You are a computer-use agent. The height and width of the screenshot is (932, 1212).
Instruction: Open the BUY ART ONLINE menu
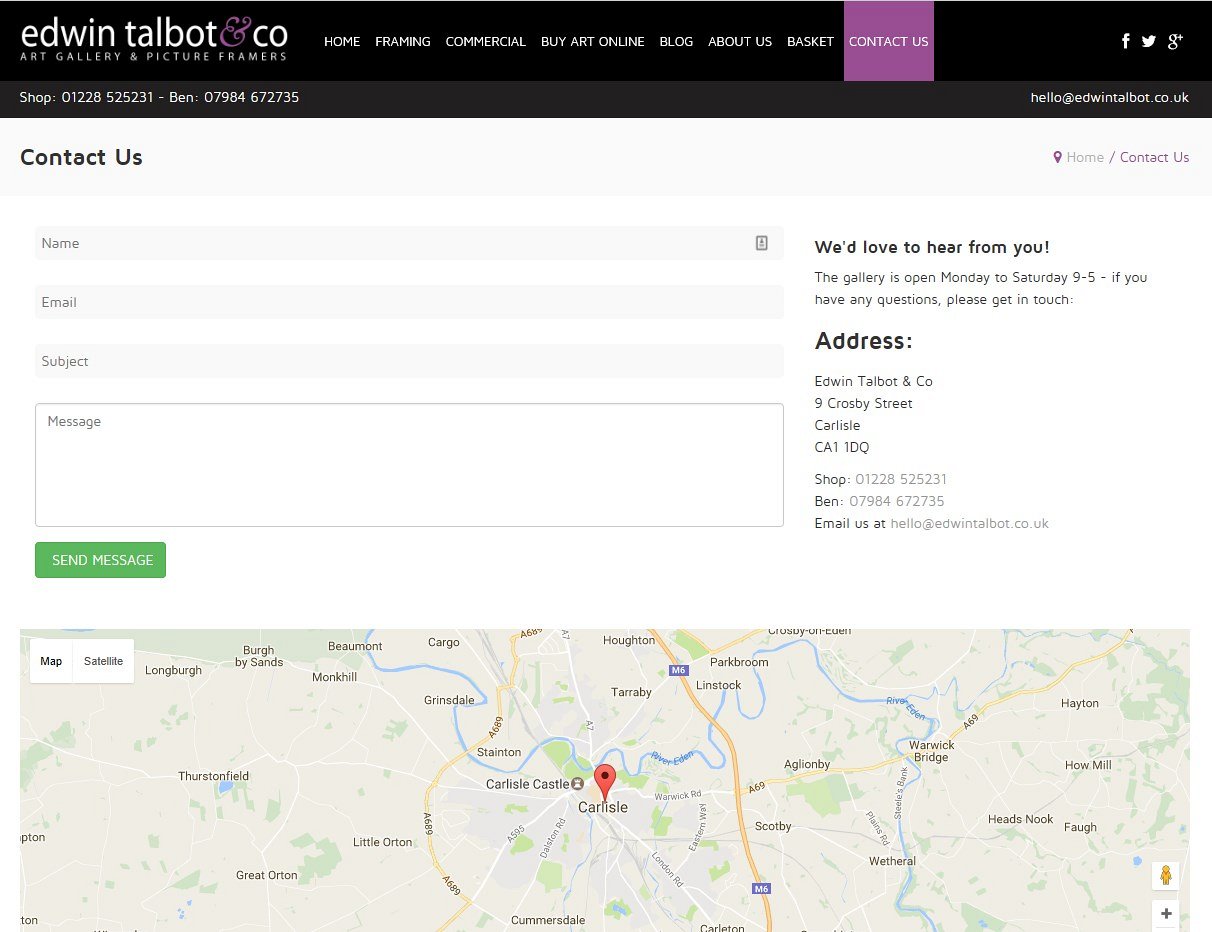593,41
